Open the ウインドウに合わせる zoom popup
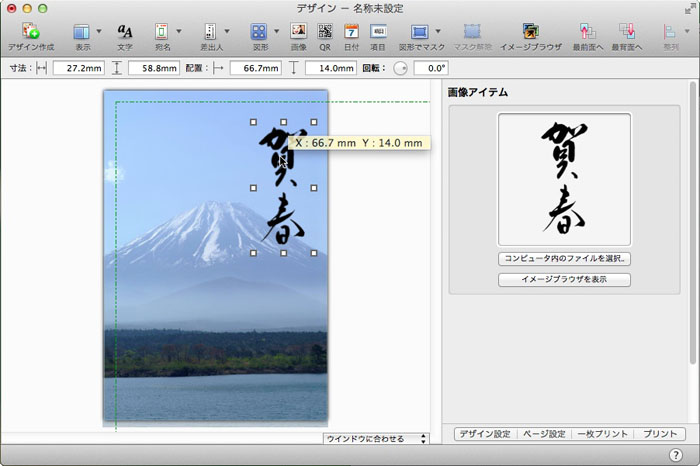 [376, 438]
